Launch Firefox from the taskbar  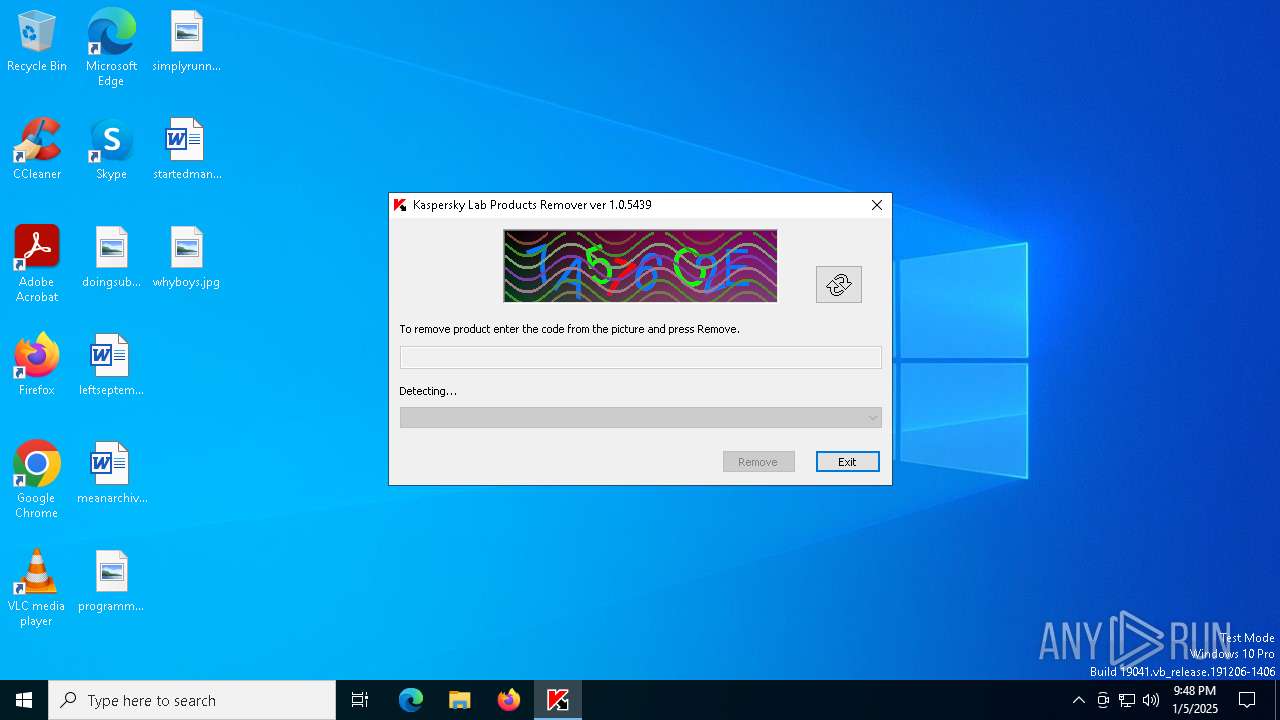509,700
